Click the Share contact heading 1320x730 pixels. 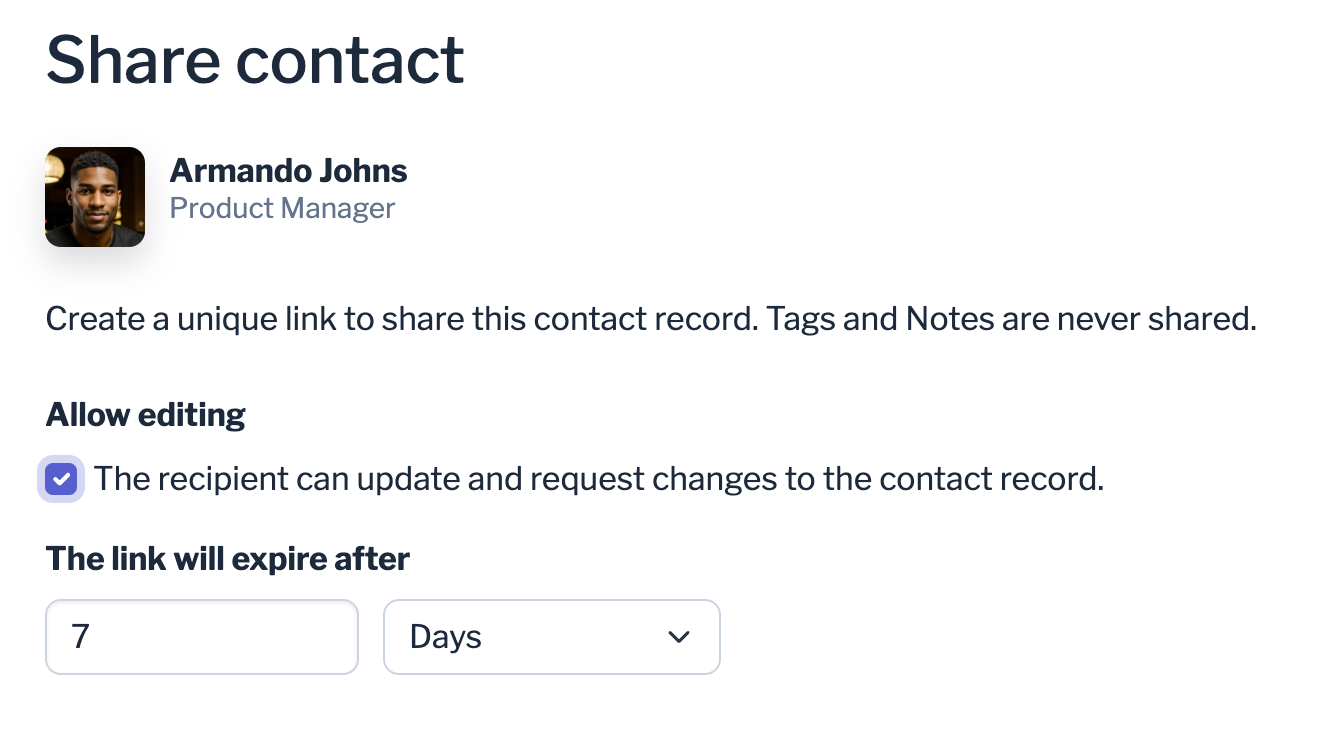254,60
